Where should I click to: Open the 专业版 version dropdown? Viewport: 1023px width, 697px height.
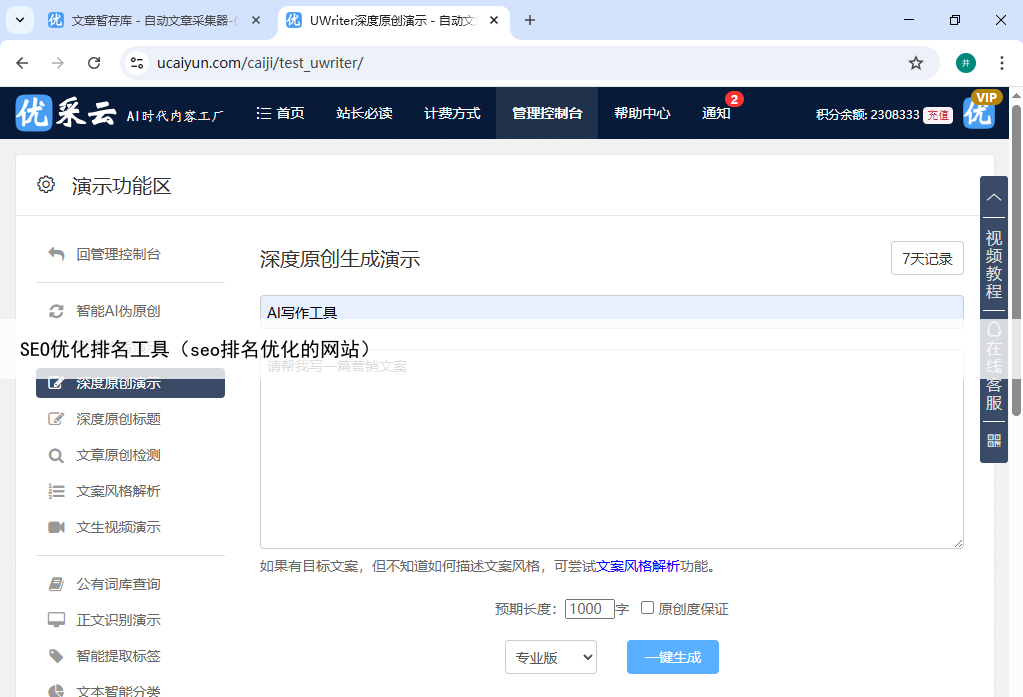click(550, 657)
